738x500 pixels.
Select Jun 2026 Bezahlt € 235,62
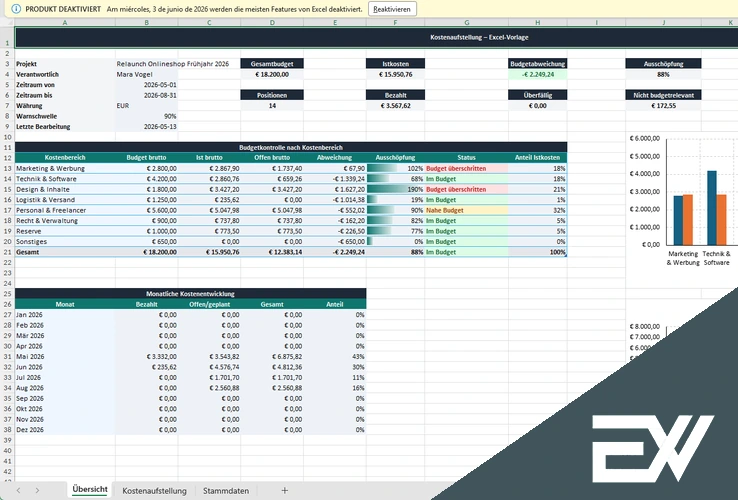tap(146, 367)
